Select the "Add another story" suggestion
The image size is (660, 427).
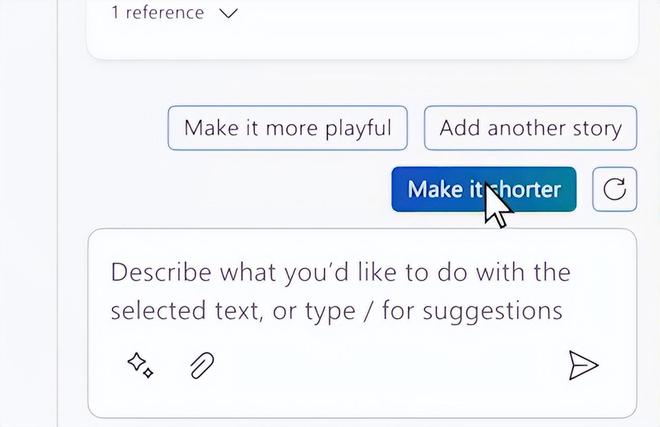(x=530, y=128)
